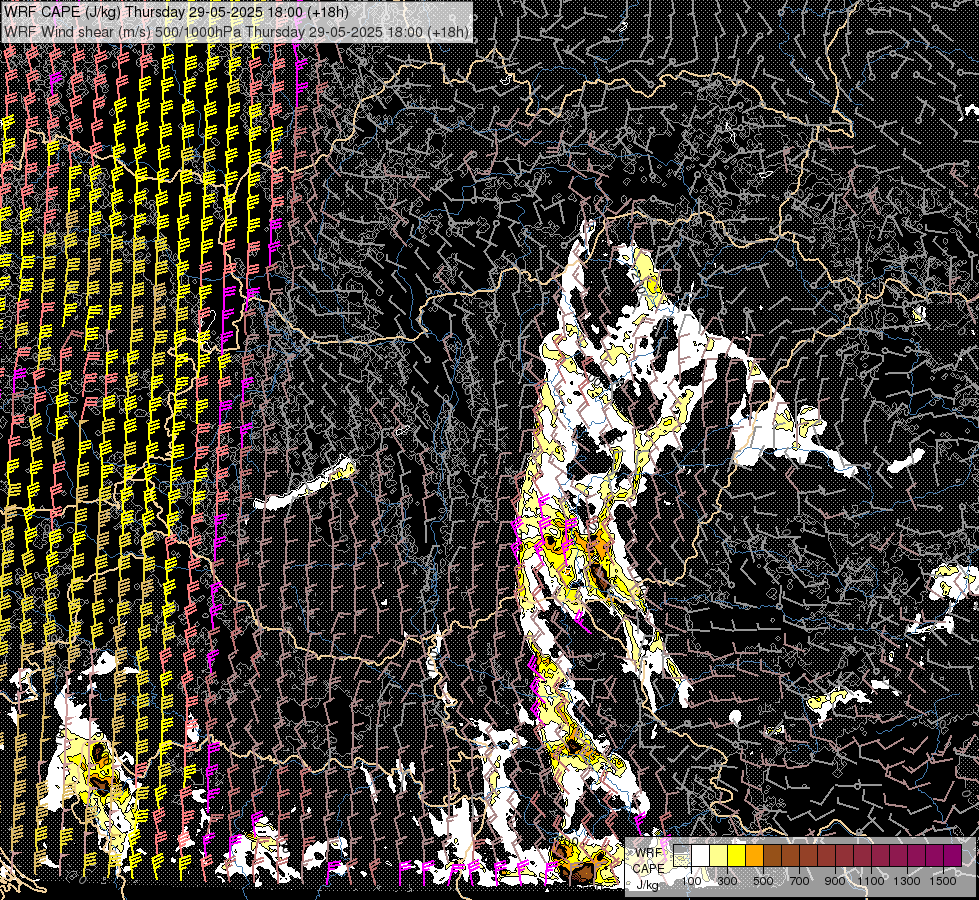The width and height of the screenshot is (979, 900).
Task: Click the WRF Wind shear title line
Action: click(236, 32)
